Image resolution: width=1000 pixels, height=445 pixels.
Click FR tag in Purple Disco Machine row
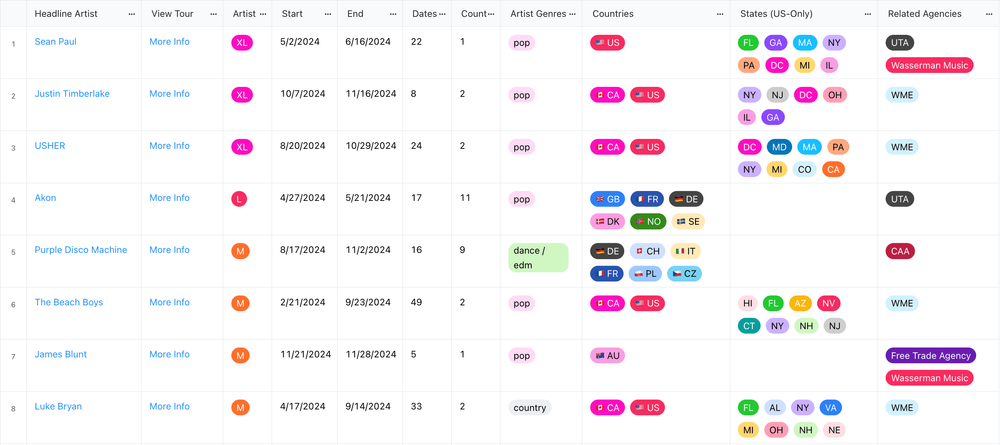pos(607,274)
